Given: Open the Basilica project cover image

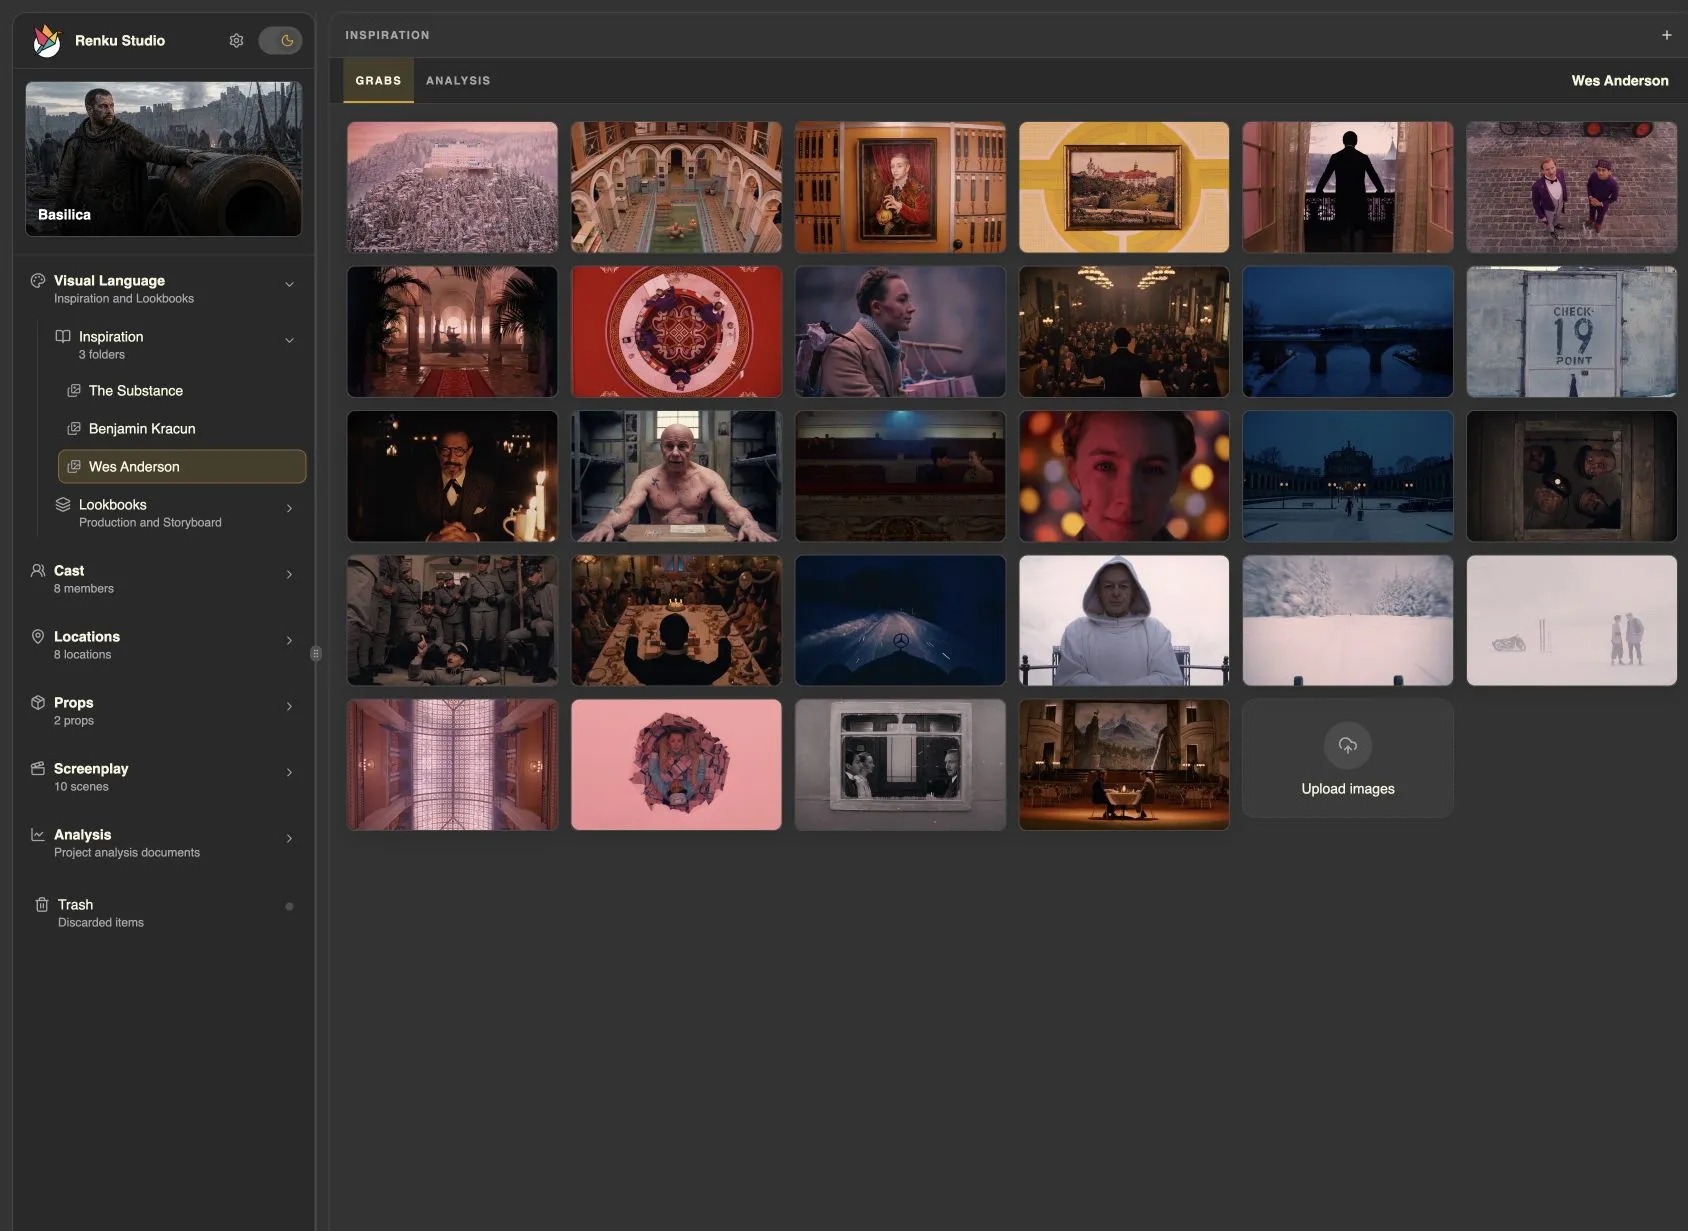Looking at the screenshot, I should (x=164, y=159).
